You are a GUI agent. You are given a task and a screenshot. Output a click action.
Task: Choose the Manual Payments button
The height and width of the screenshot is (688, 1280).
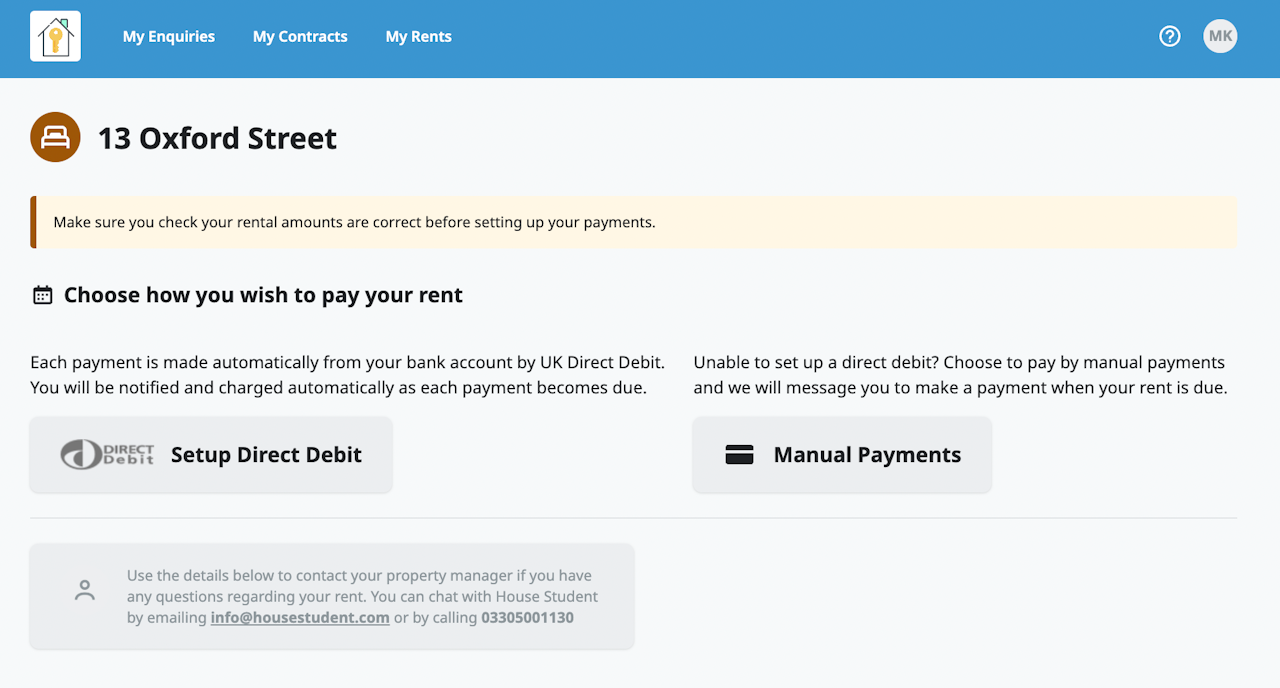pos(842,455)
